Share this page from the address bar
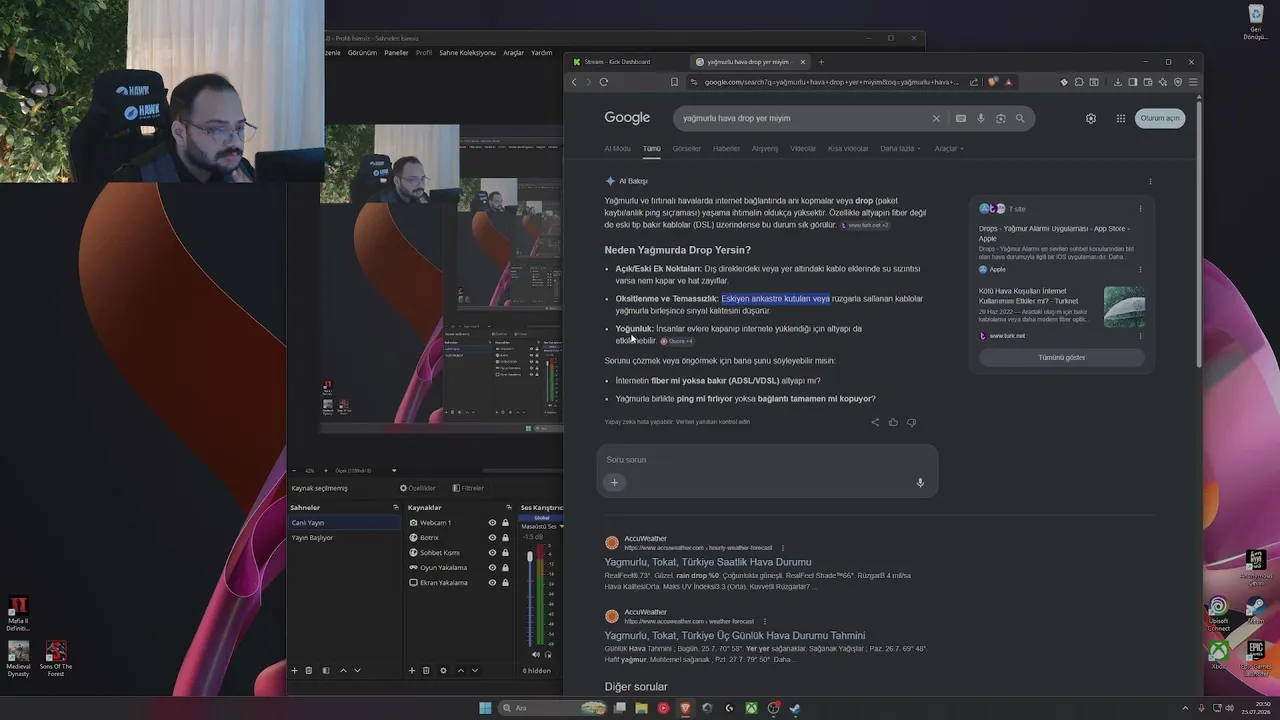This screenshot has width=1280, height=720. point(974,82)
